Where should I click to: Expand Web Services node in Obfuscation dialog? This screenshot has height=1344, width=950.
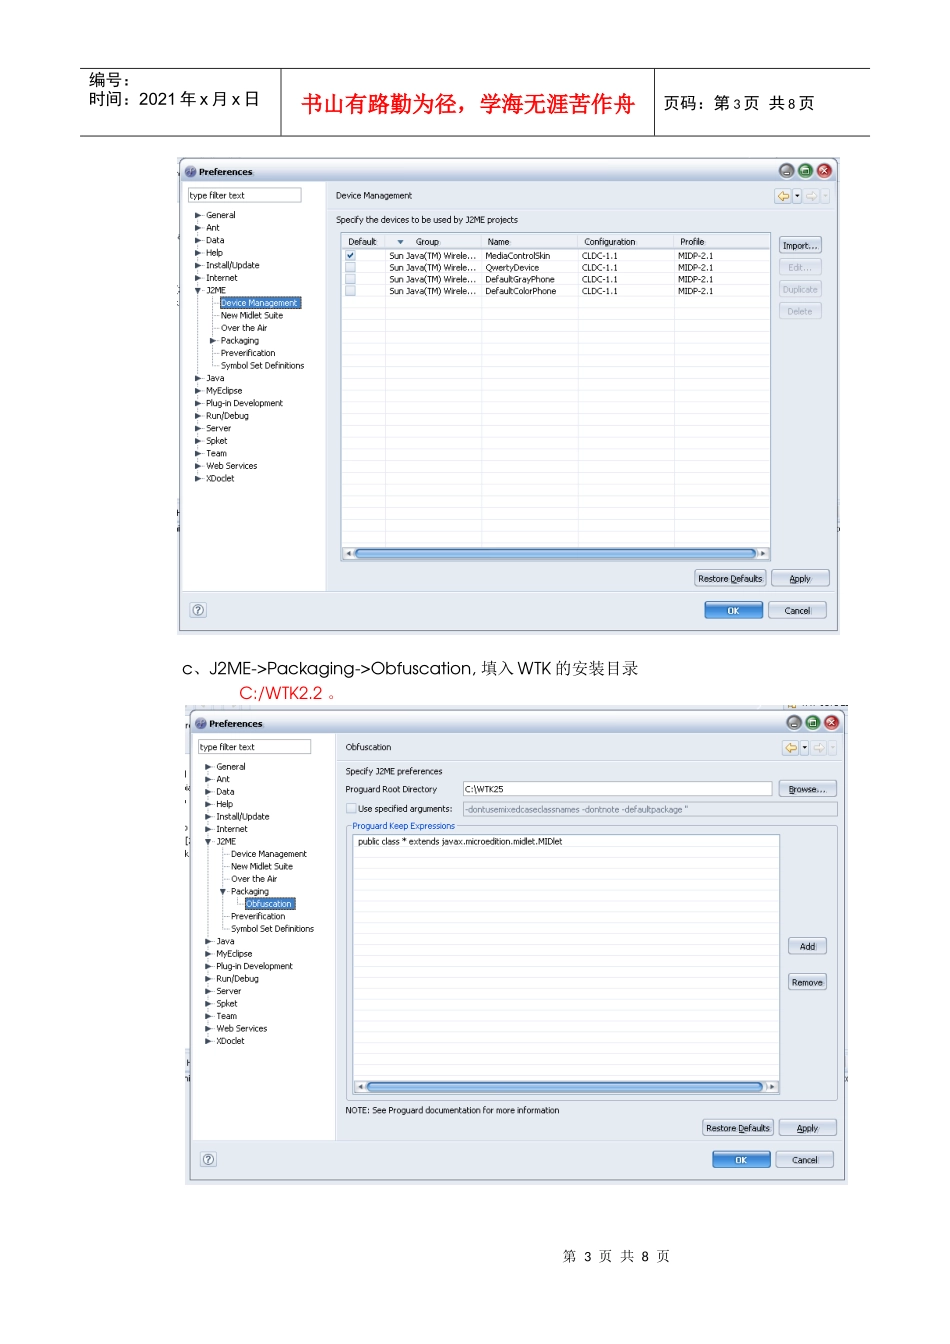[208, 1029]
